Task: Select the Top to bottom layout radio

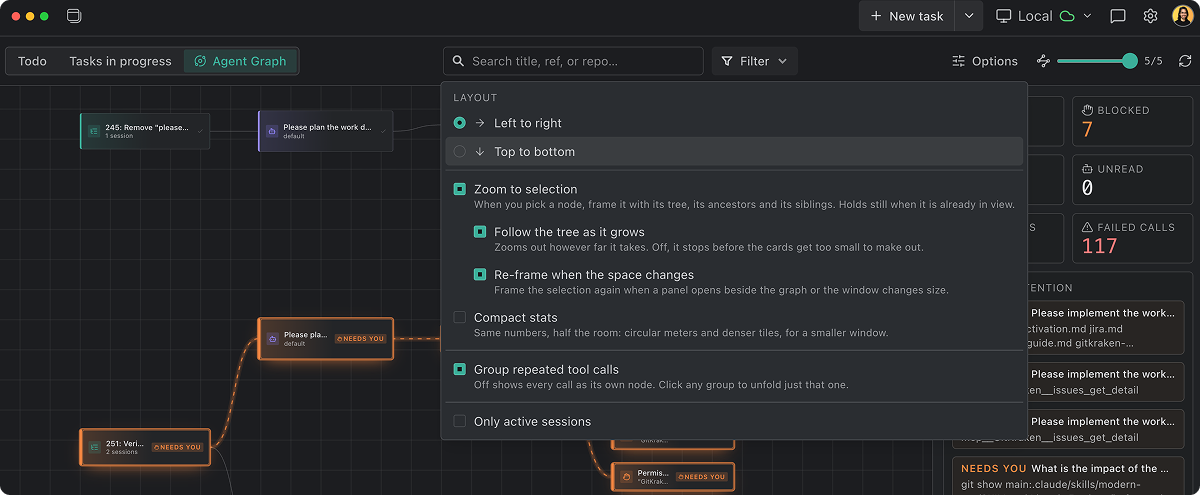Action: tap(459, 152)
